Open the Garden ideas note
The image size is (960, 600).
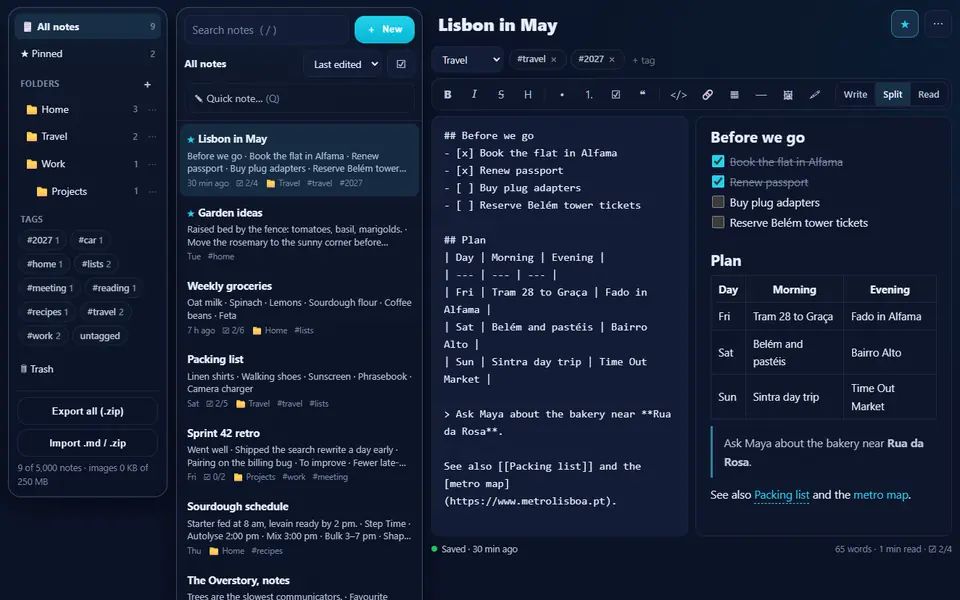[x=299, y=234]
